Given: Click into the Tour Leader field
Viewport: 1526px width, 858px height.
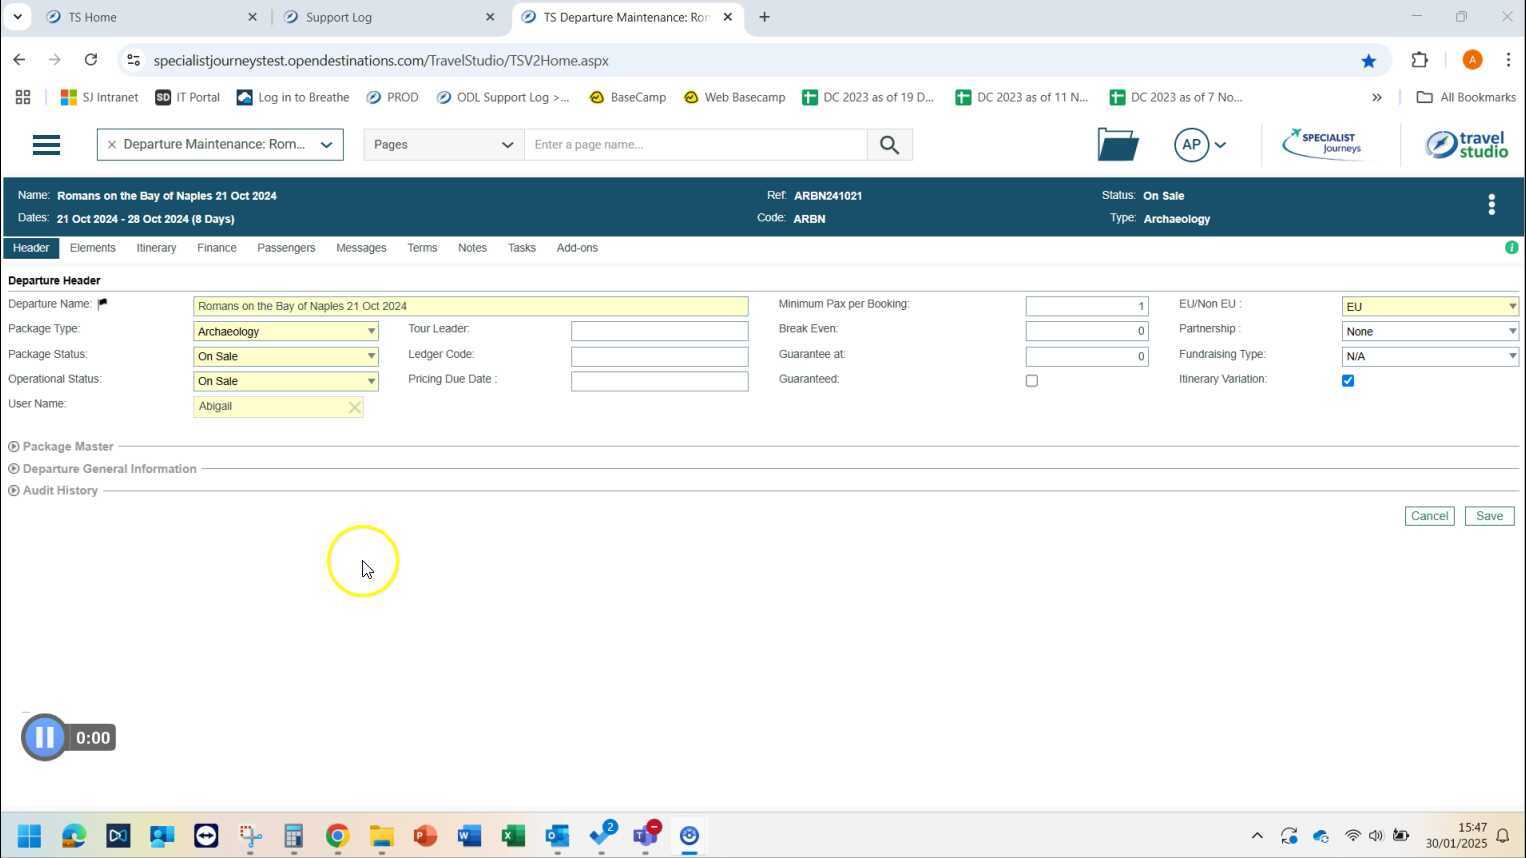Looking at the screenshot, I should tap(659, 331).
